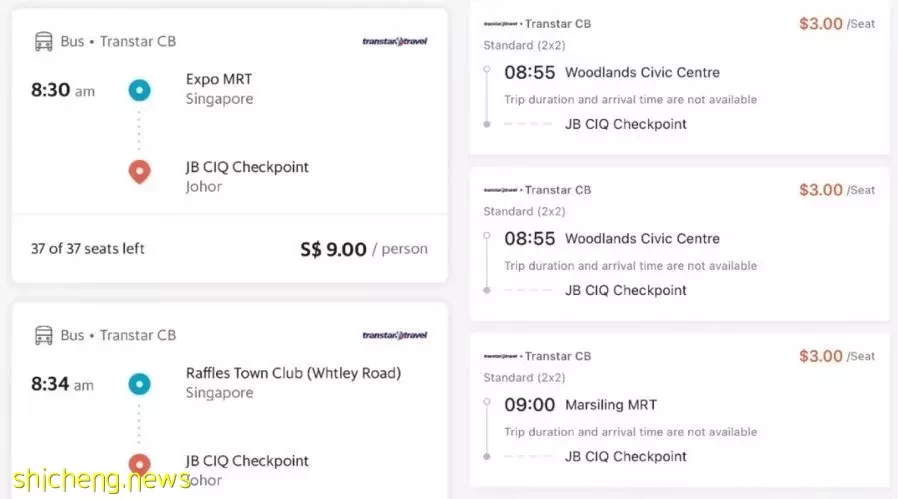Image resolution: width=898 pixels, height=499 pixels.
Task: Click the blue origin marker beside Expo MRT
Action: (x=139, y=90)
